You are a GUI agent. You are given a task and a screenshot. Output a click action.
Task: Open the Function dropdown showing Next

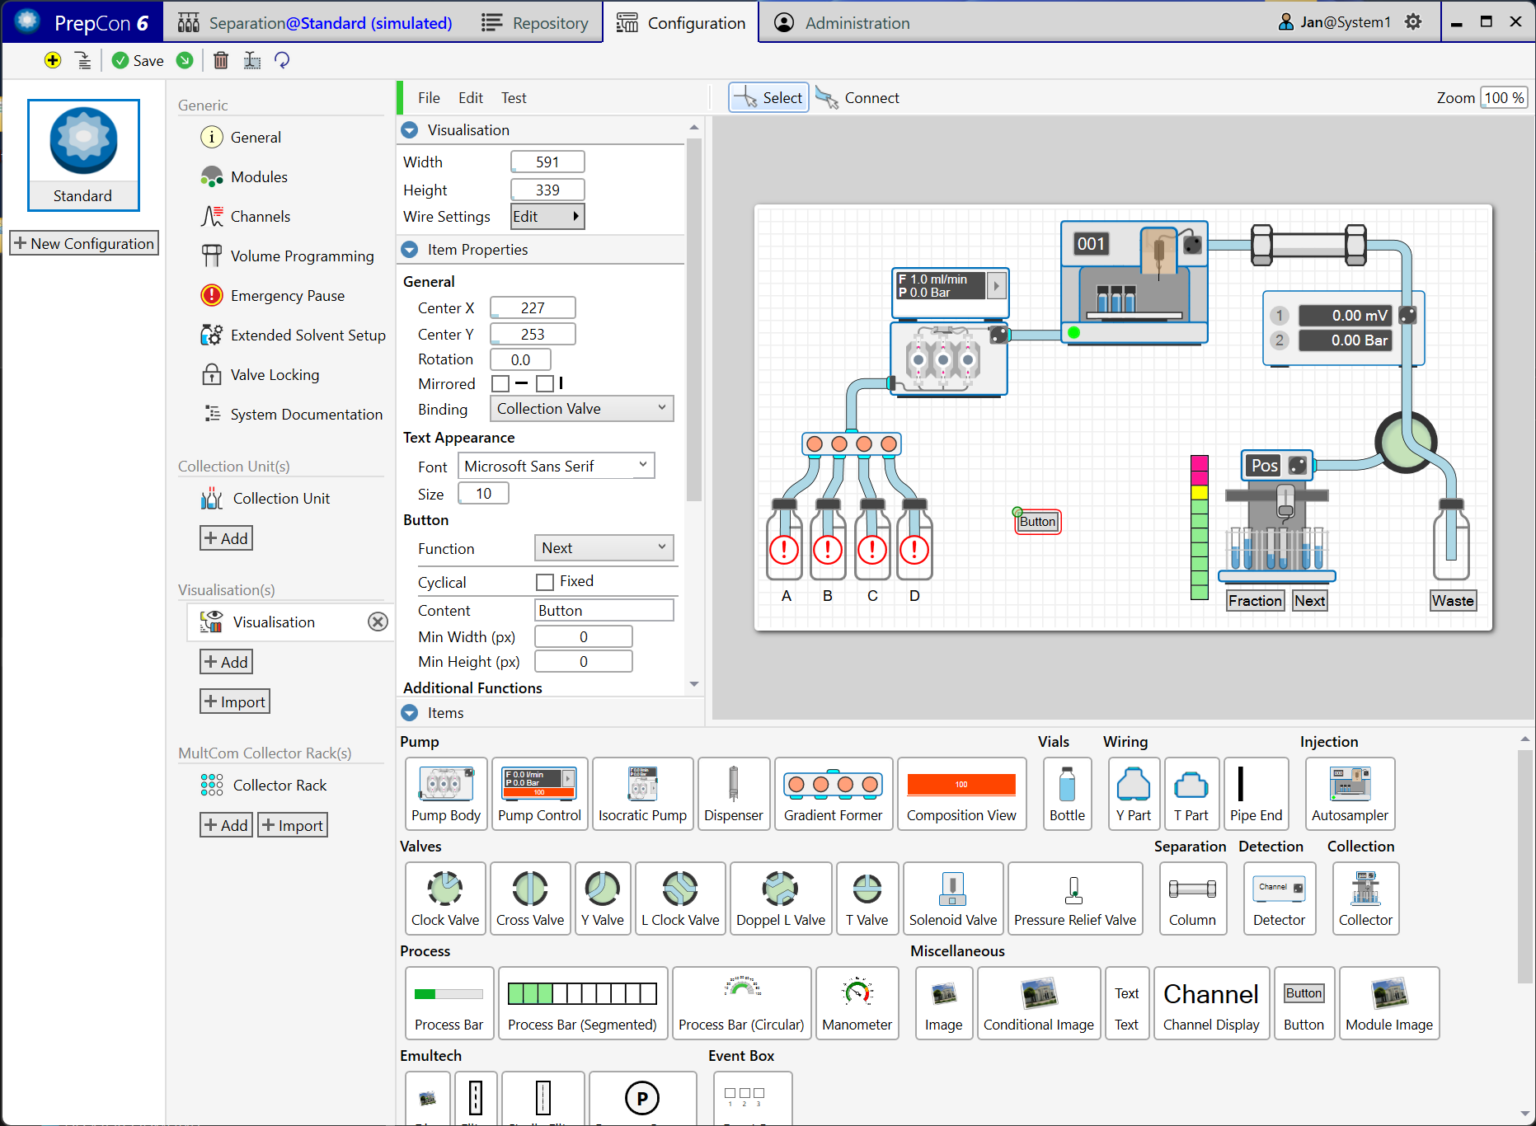[x=603, y=548]
